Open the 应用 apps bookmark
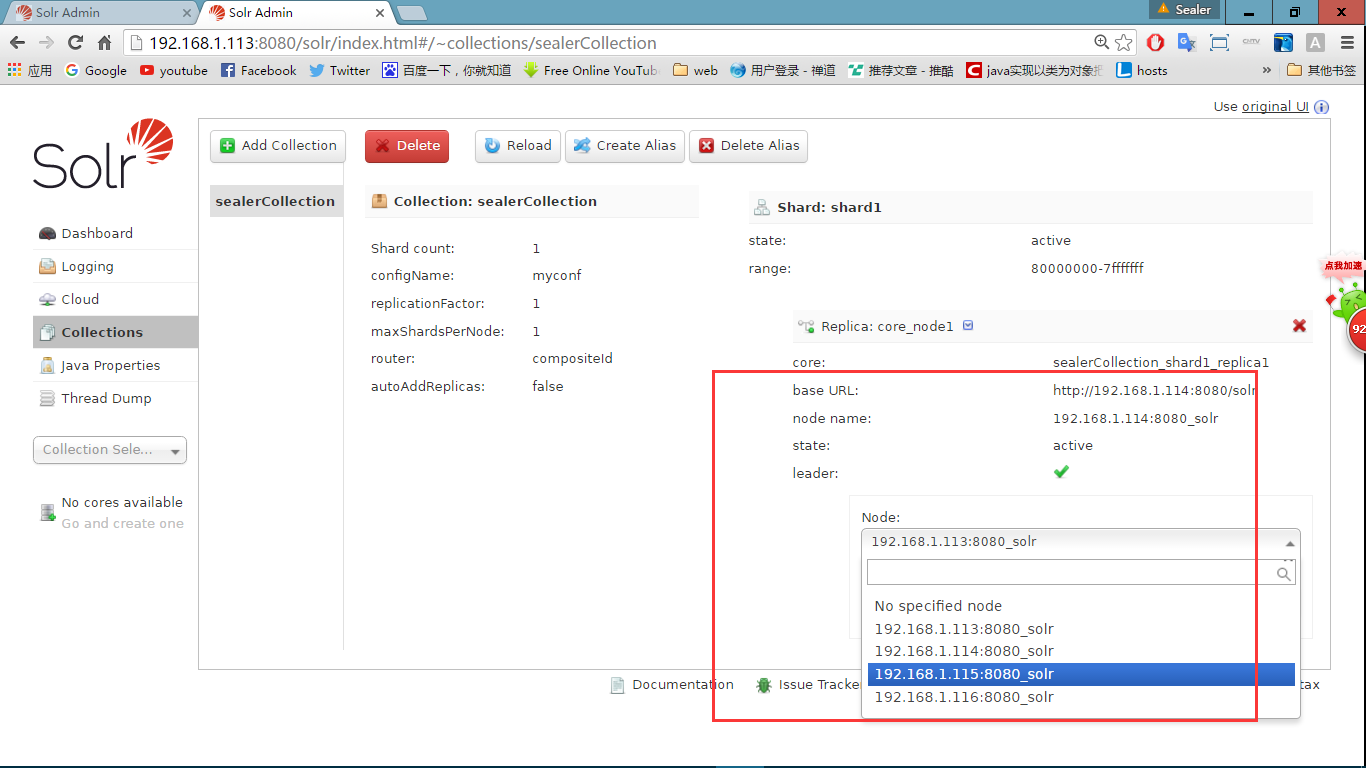The width and height of the screenshot is (1366, 768). [29, 71]
